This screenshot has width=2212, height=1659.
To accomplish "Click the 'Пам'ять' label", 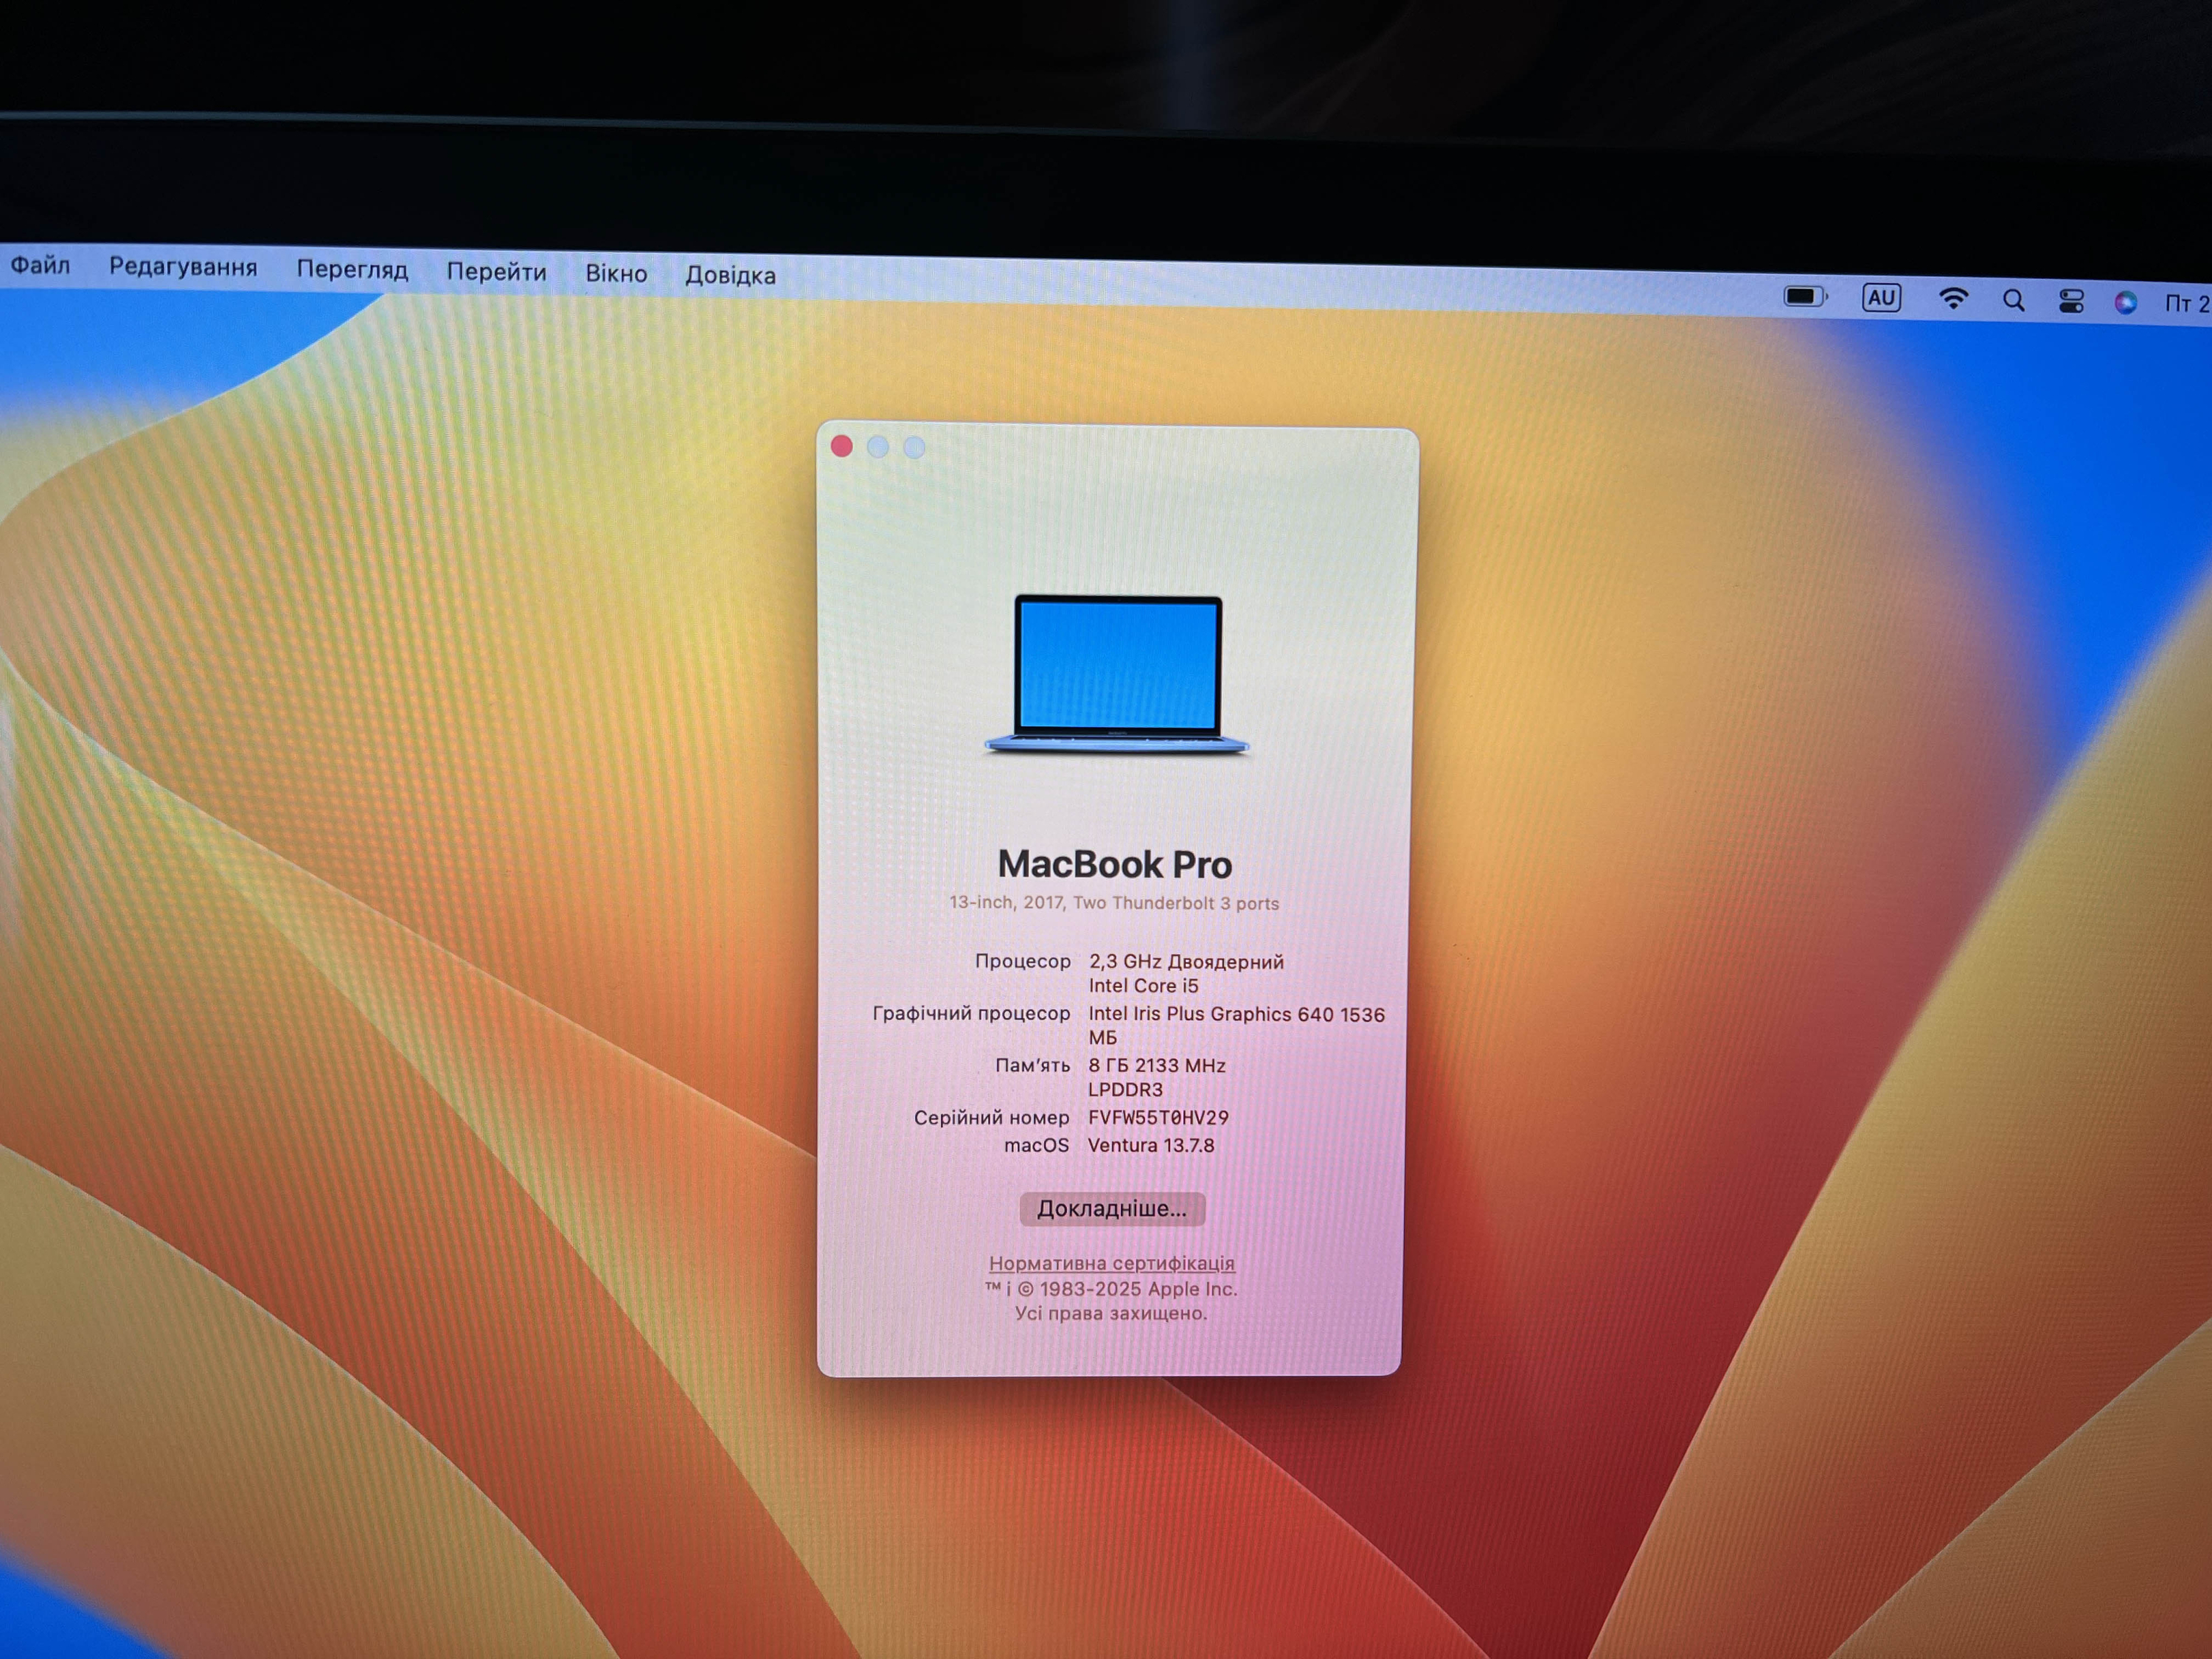I will [x=1032, y=1065].
